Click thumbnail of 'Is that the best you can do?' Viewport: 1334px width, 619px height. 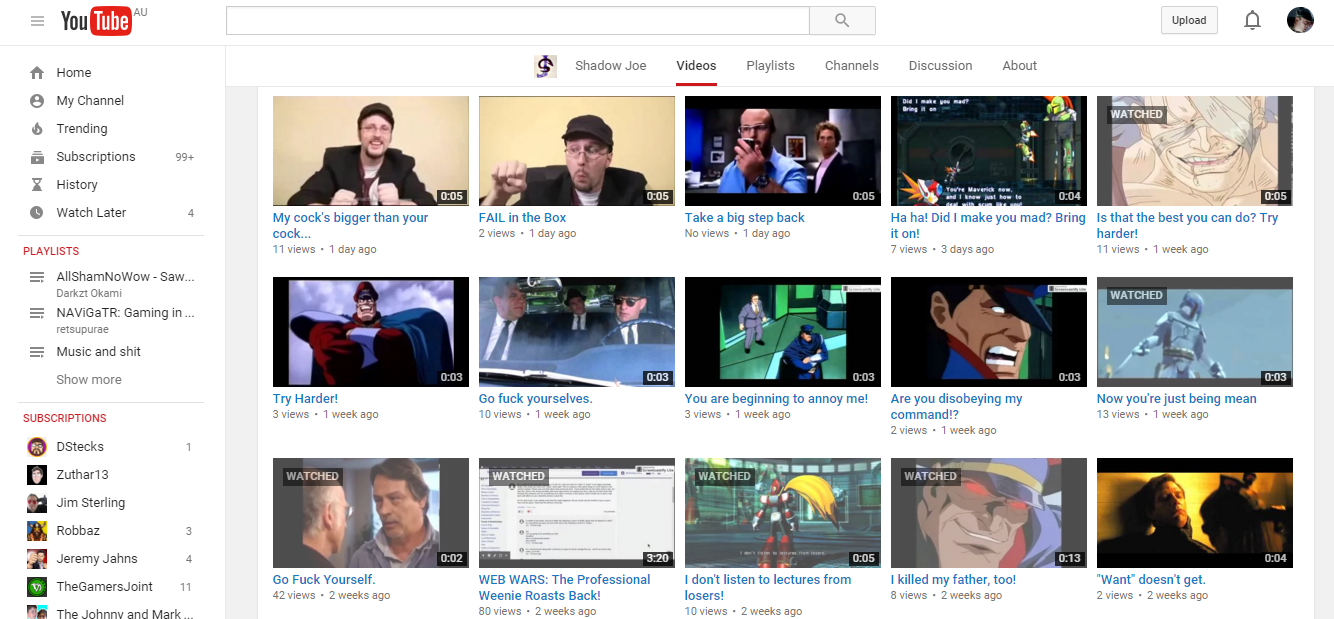(x=1195, y=151)
